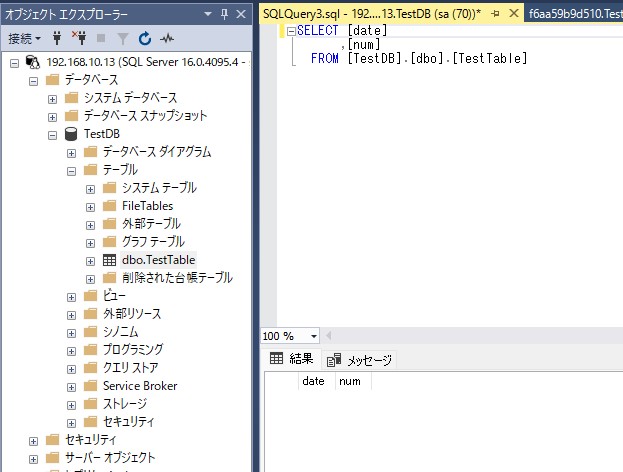Expand the プログラミング folder

tap(72, 351)
